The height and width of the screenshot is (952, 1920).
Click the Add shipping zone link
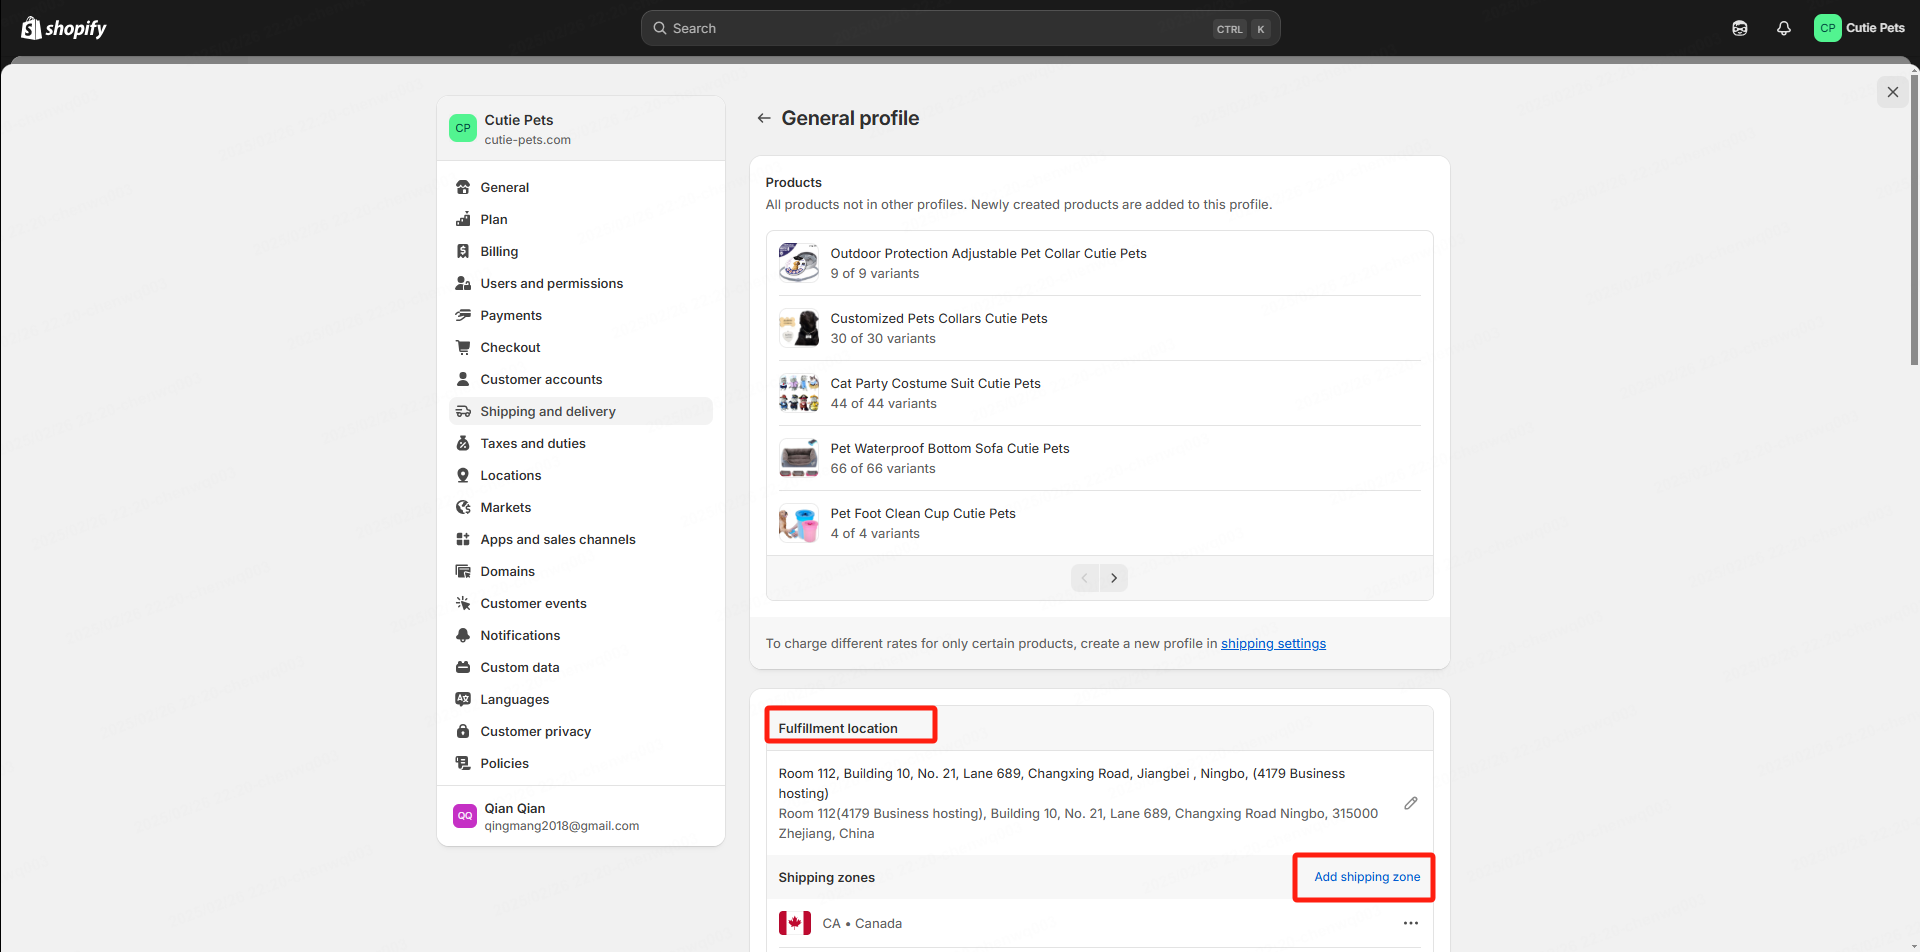(x=1366, y=877)
